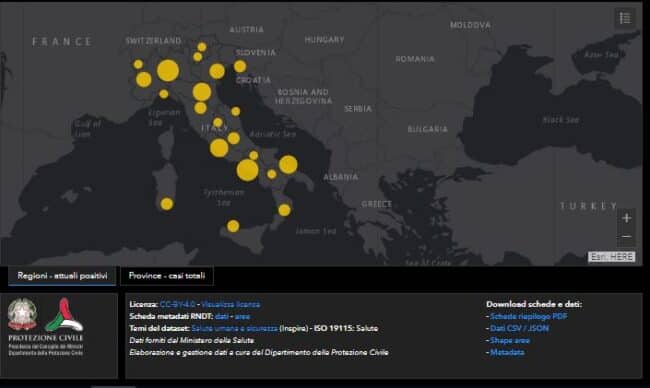650x388 pixels.
Task: Open the Metadata download link
Action: 507,352
